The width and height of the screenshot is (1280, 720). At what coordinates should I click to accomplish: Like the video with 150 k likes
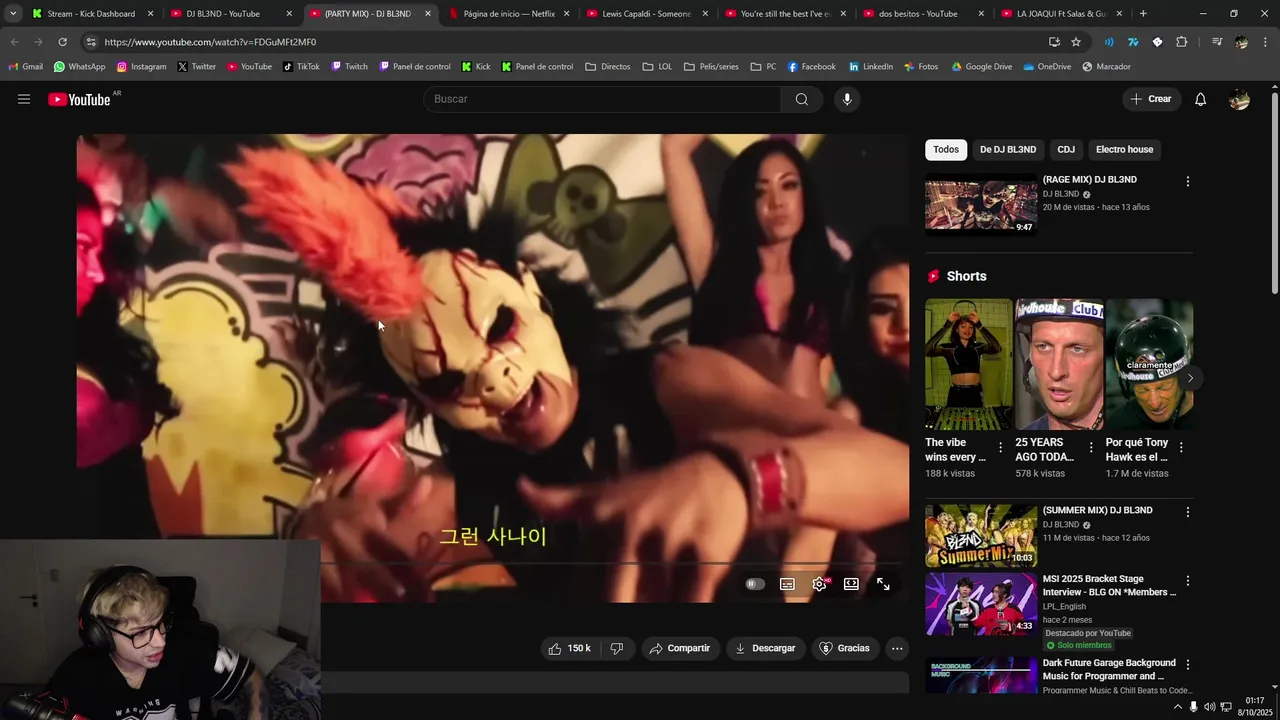(568, 648)
